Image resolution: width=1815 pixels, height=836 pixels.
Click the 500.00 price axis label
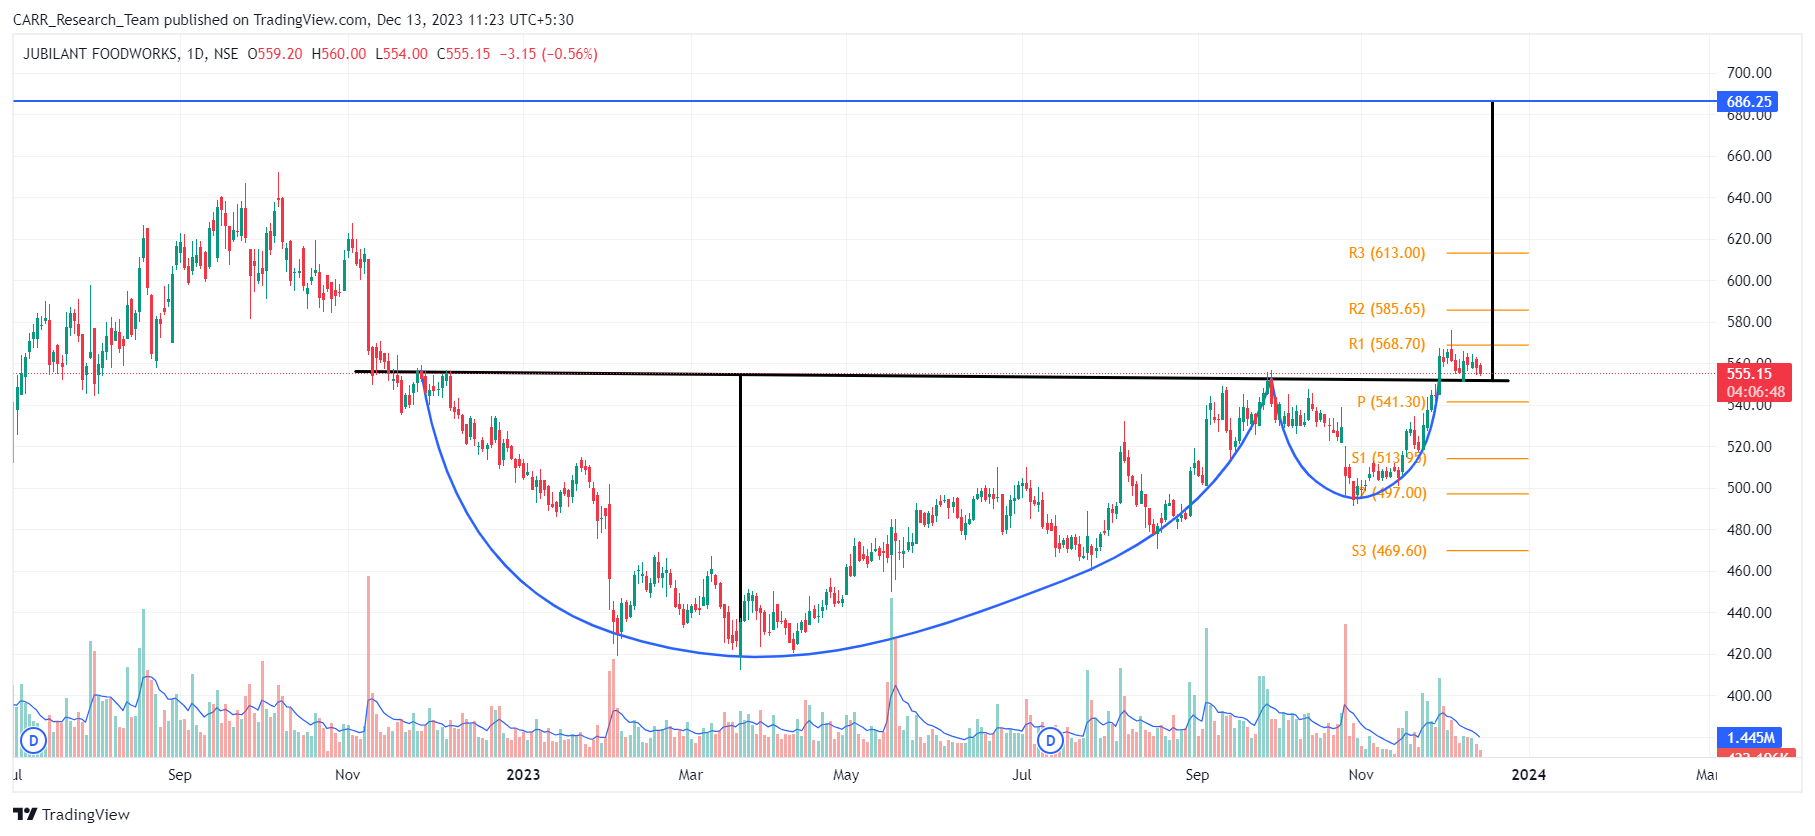(1749, 488)
